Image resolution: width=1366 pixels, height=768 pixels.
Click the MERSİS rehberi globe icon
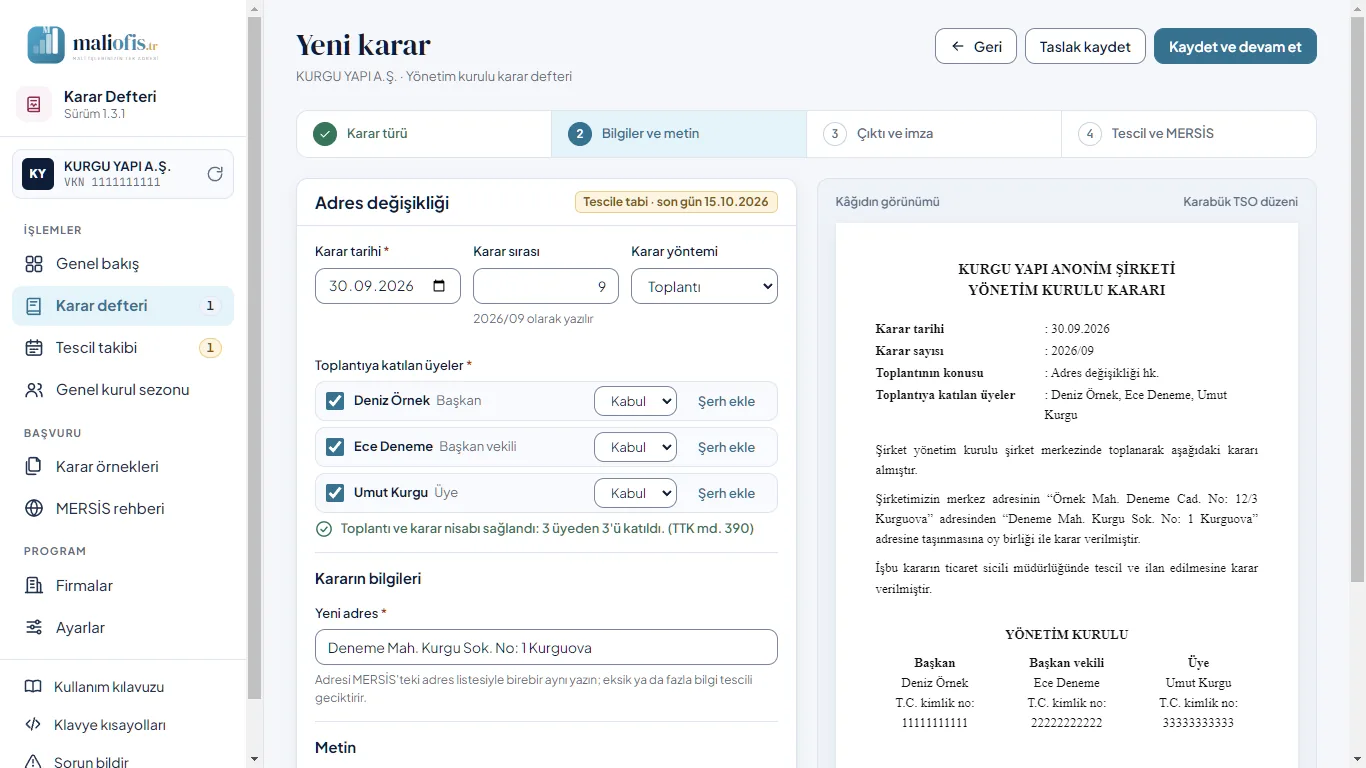pyautogui.click(x=34, y=509)
